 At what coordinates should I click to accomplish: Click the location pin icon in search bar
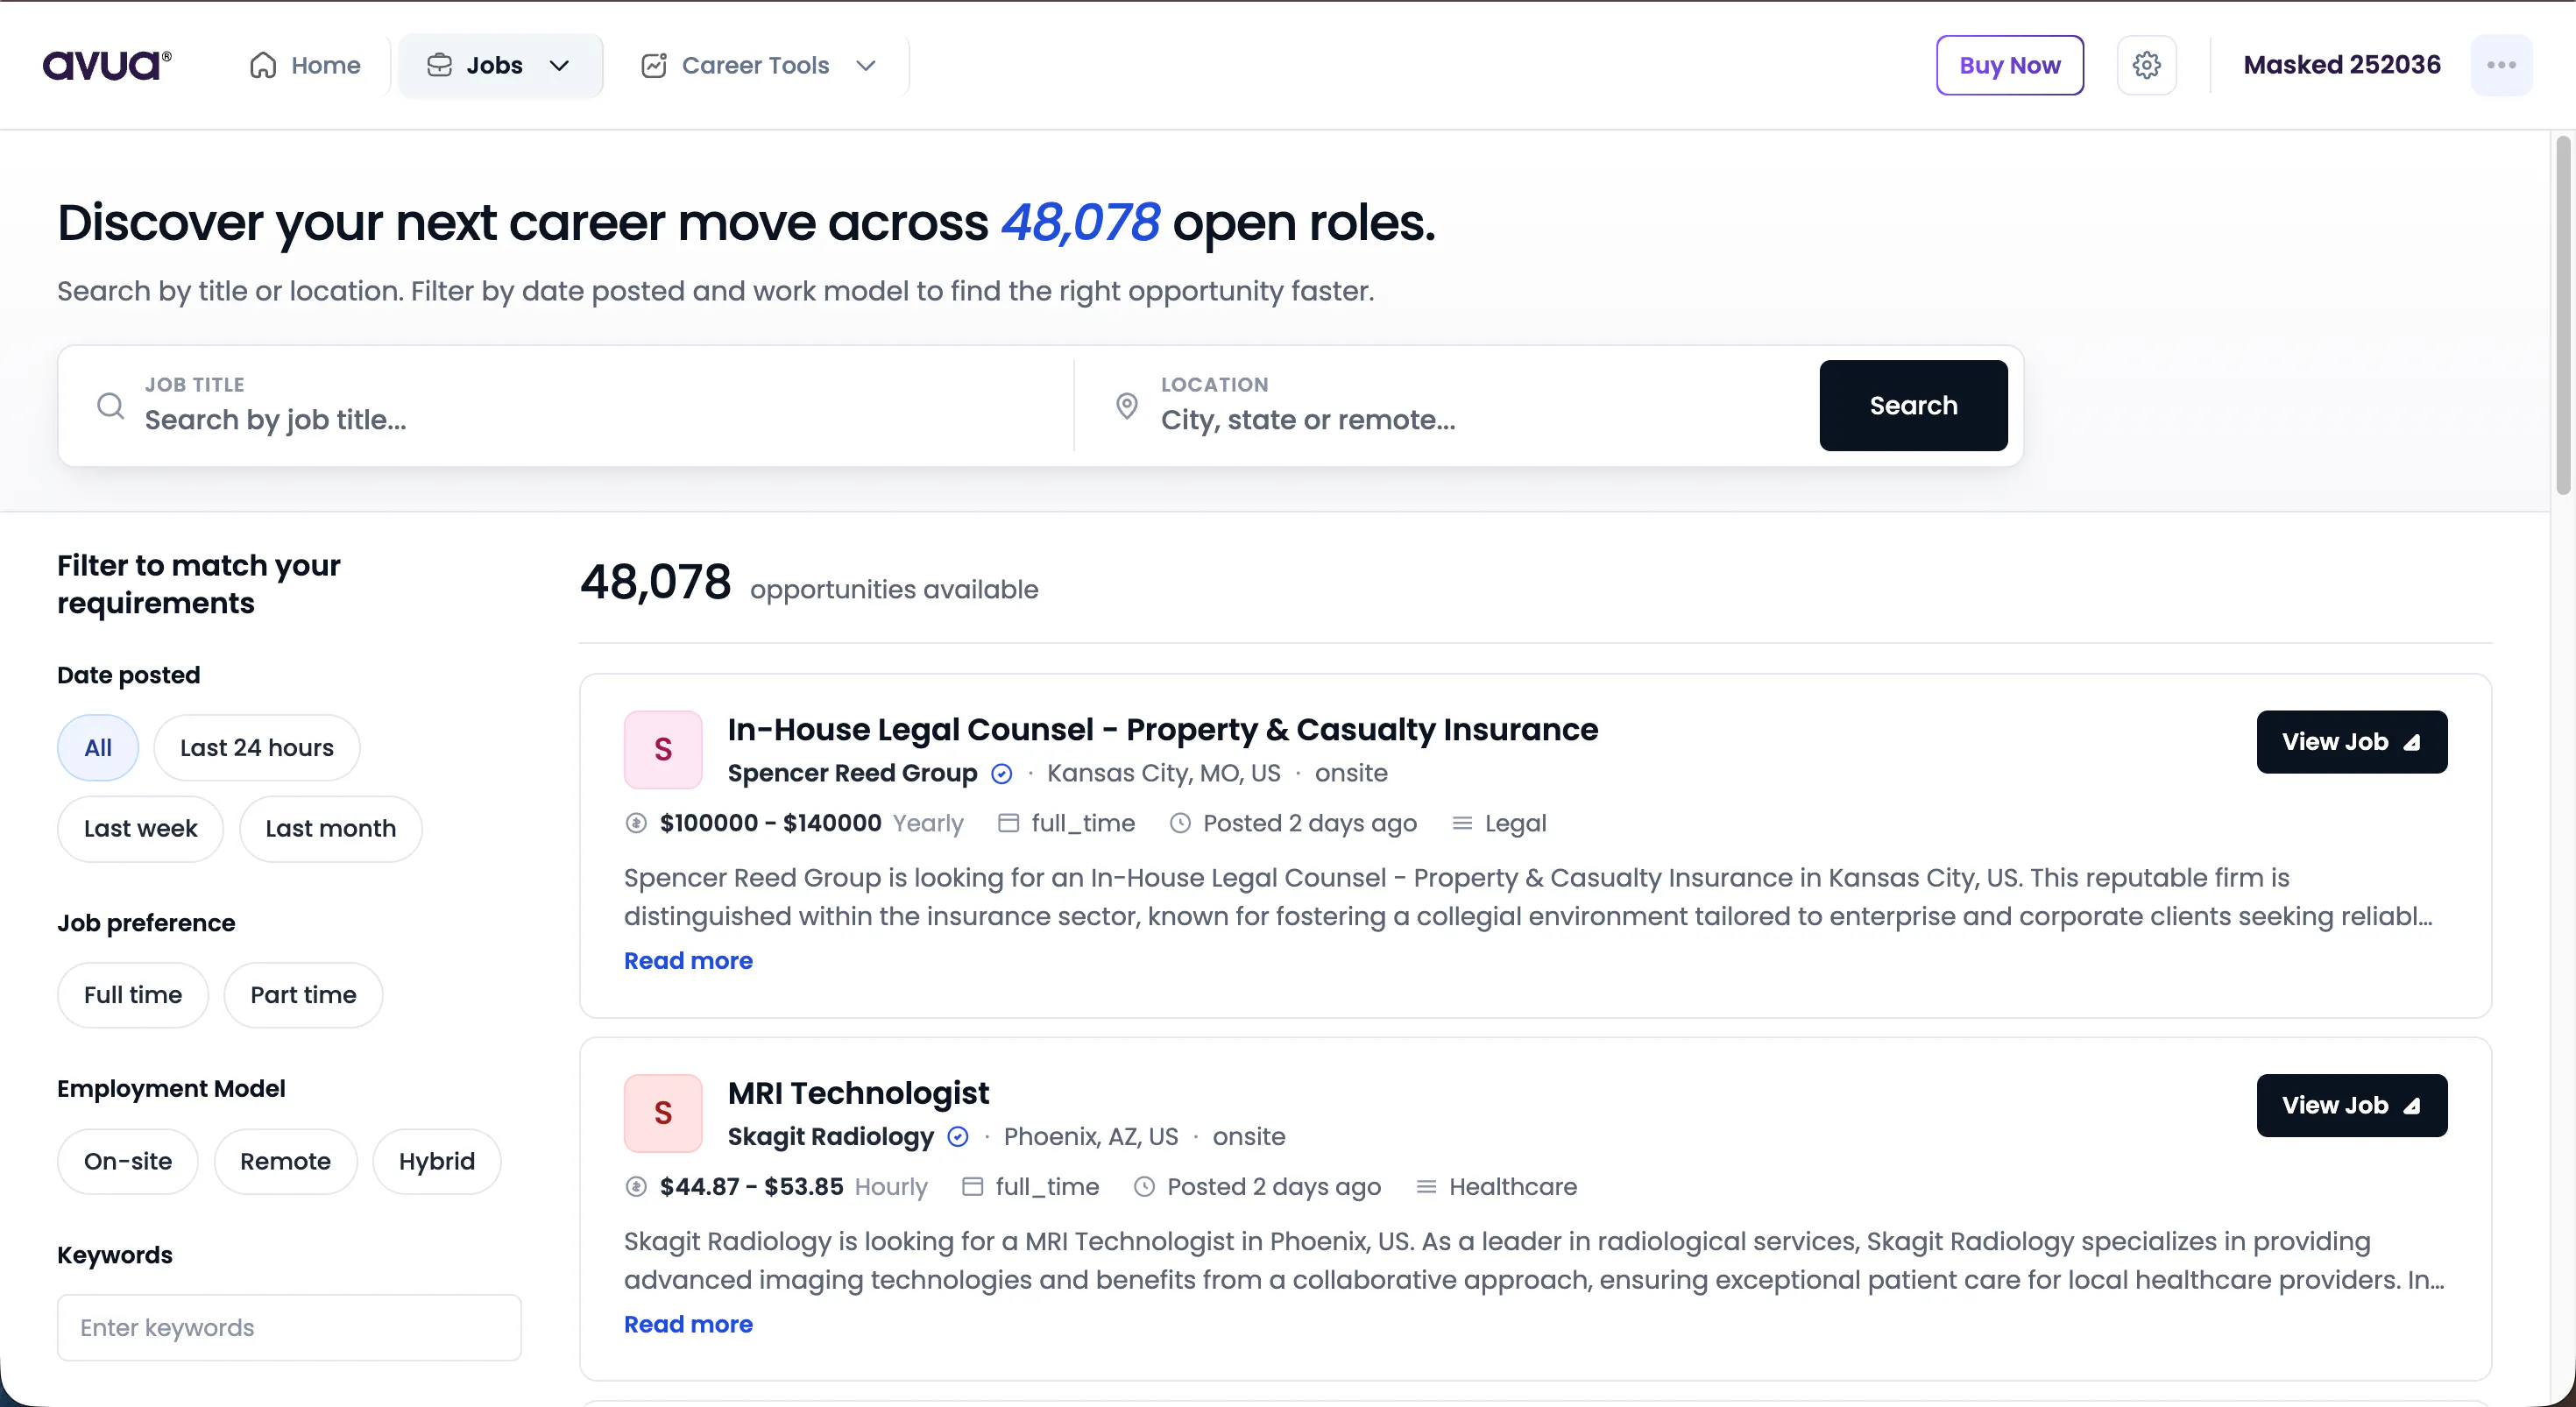pyautogui.click(x=1126, y=405)
